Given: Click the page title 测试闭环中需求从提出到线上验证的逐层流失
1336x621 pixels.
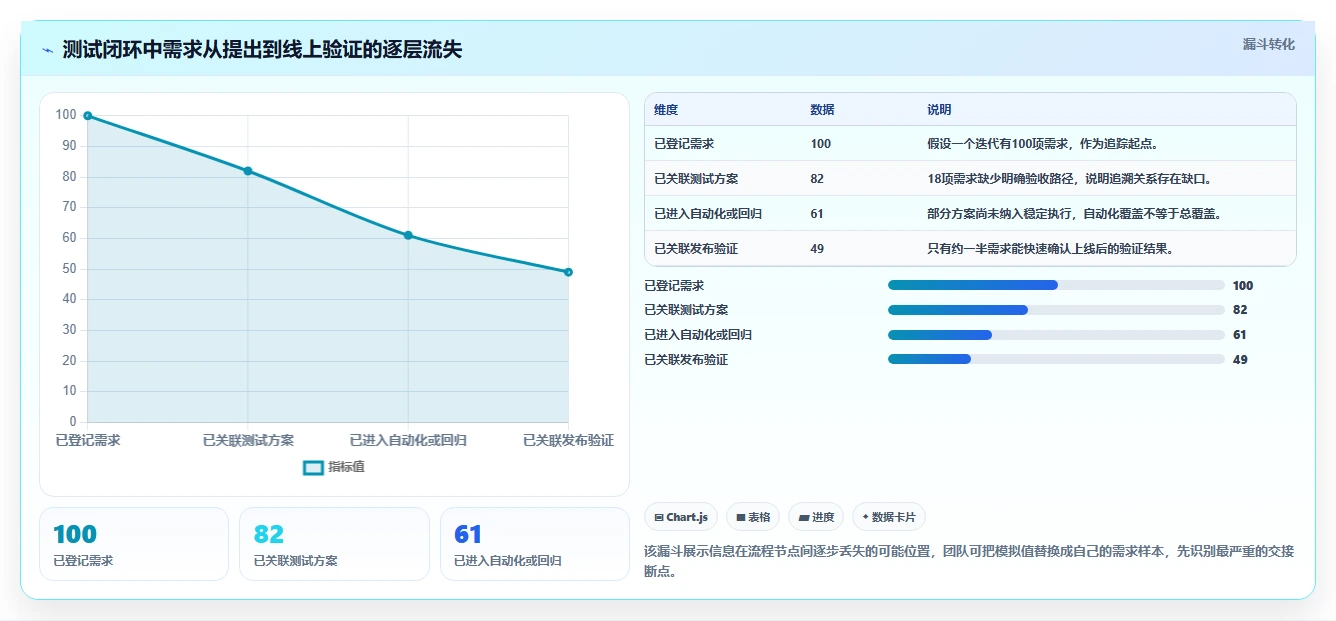Looking at the screenshot, I should point(262,50).
